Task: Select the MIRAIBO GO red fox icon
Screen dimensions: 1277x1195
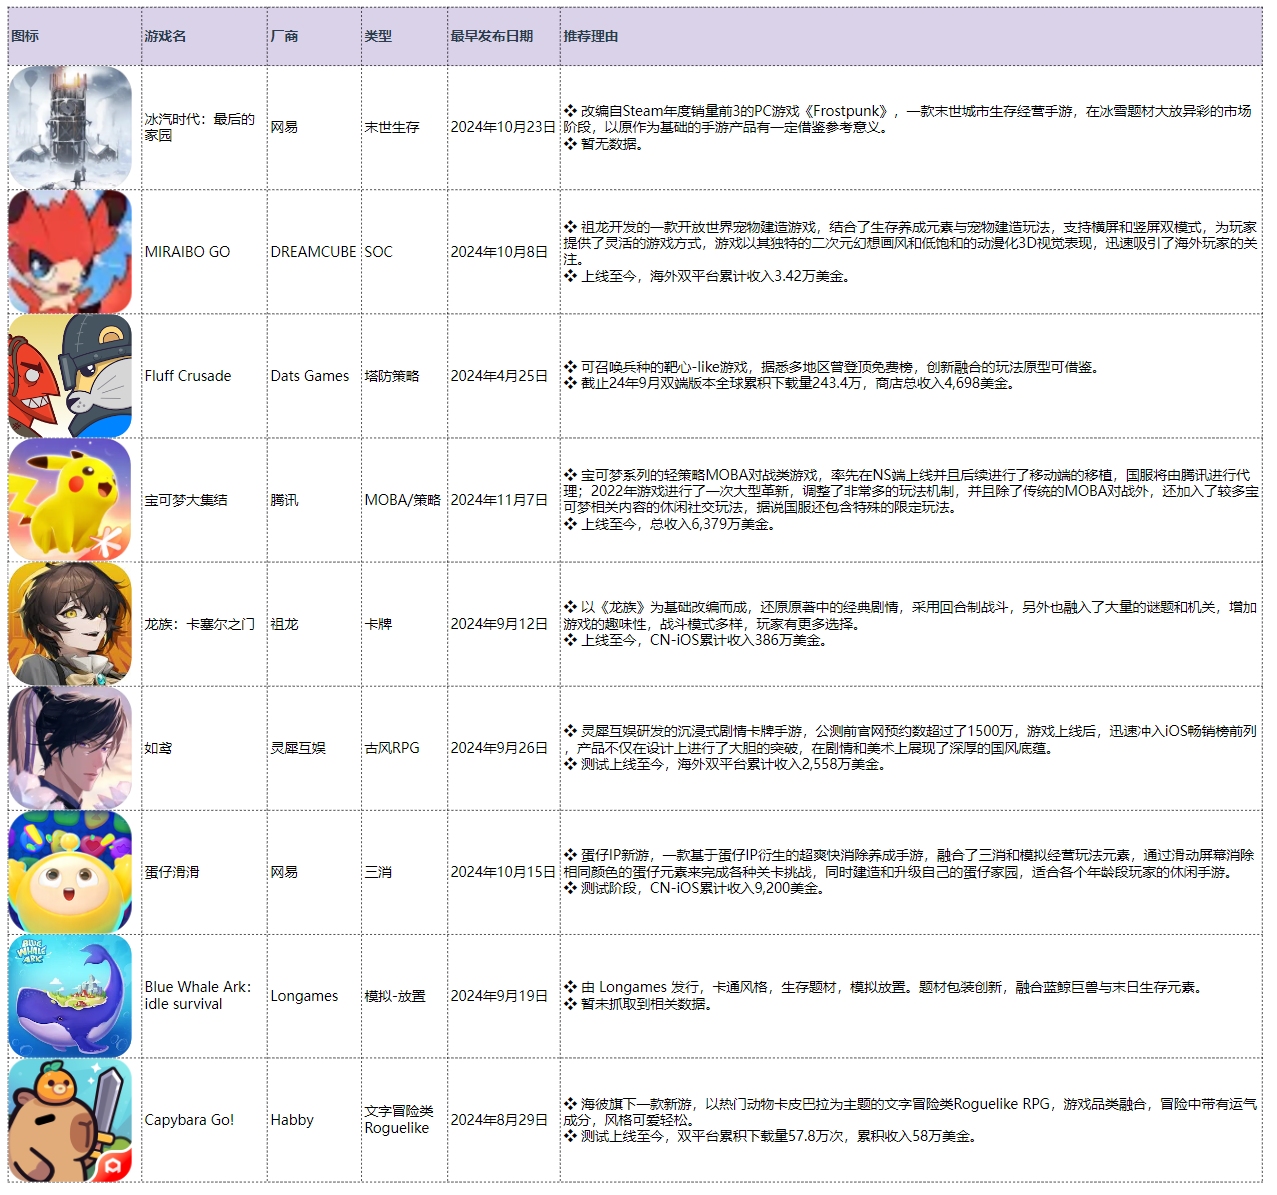Action: tap(70, 251)
